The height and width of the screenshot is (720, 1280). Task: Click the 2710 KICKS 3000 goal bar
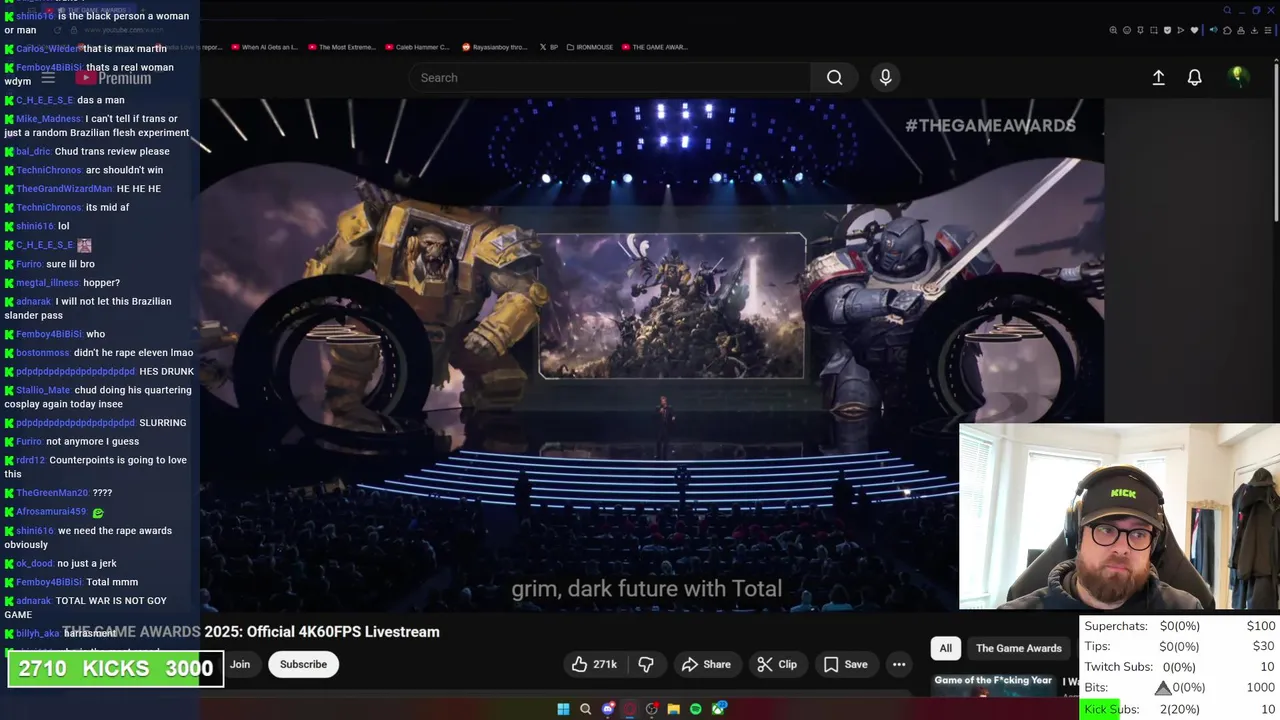coord(116,669)
